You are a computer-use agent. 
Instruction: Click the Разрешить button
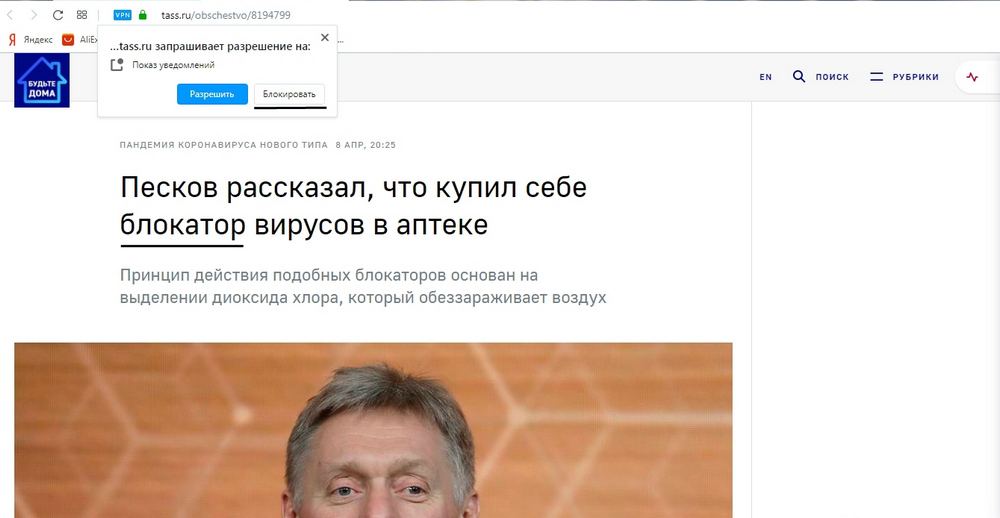point(212,94)
